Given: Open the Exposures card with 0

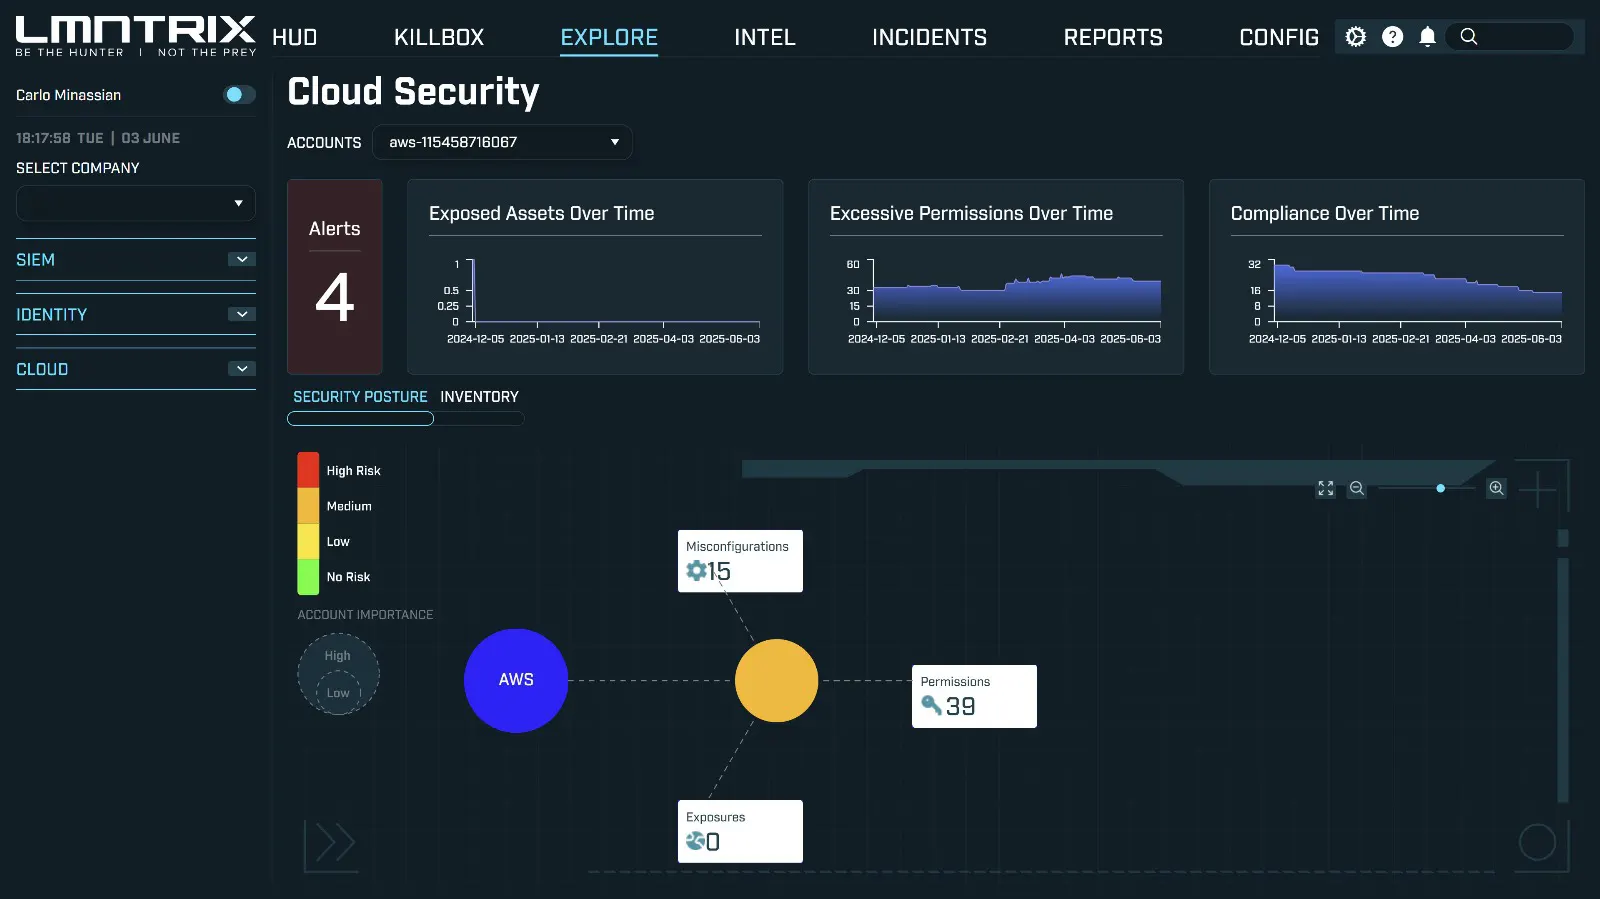Looking at the screenshot, I should [740, 831].
